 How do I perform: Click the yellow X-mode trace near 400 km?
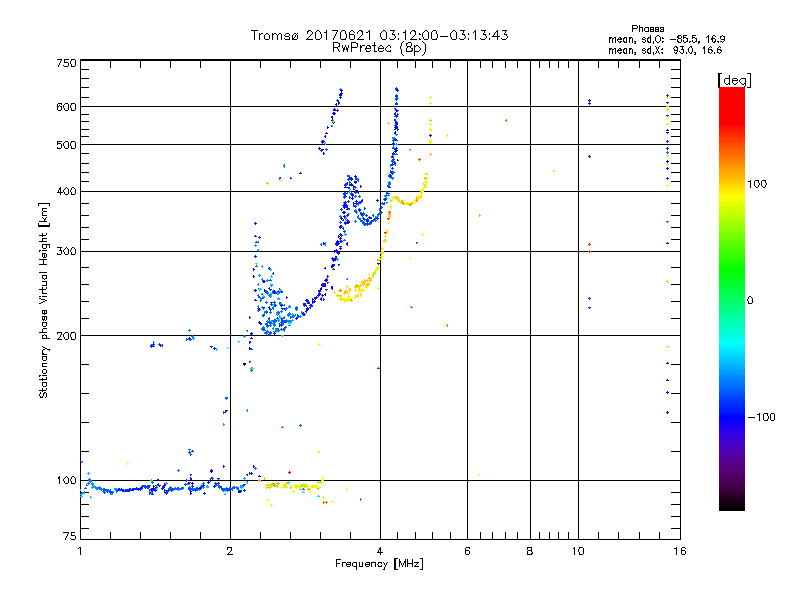coord(408,200)
